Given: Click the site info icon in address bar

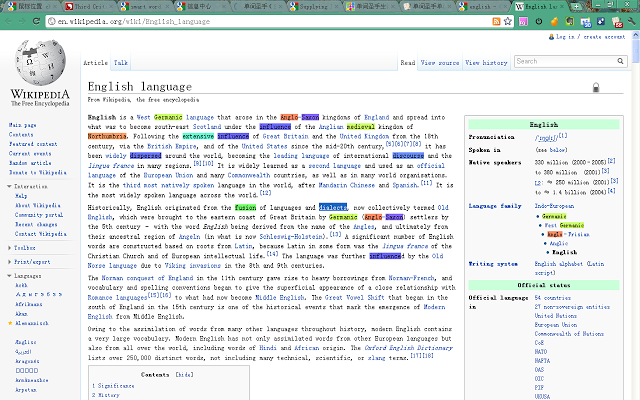Looking at the screenshot, I should [52, 21].
